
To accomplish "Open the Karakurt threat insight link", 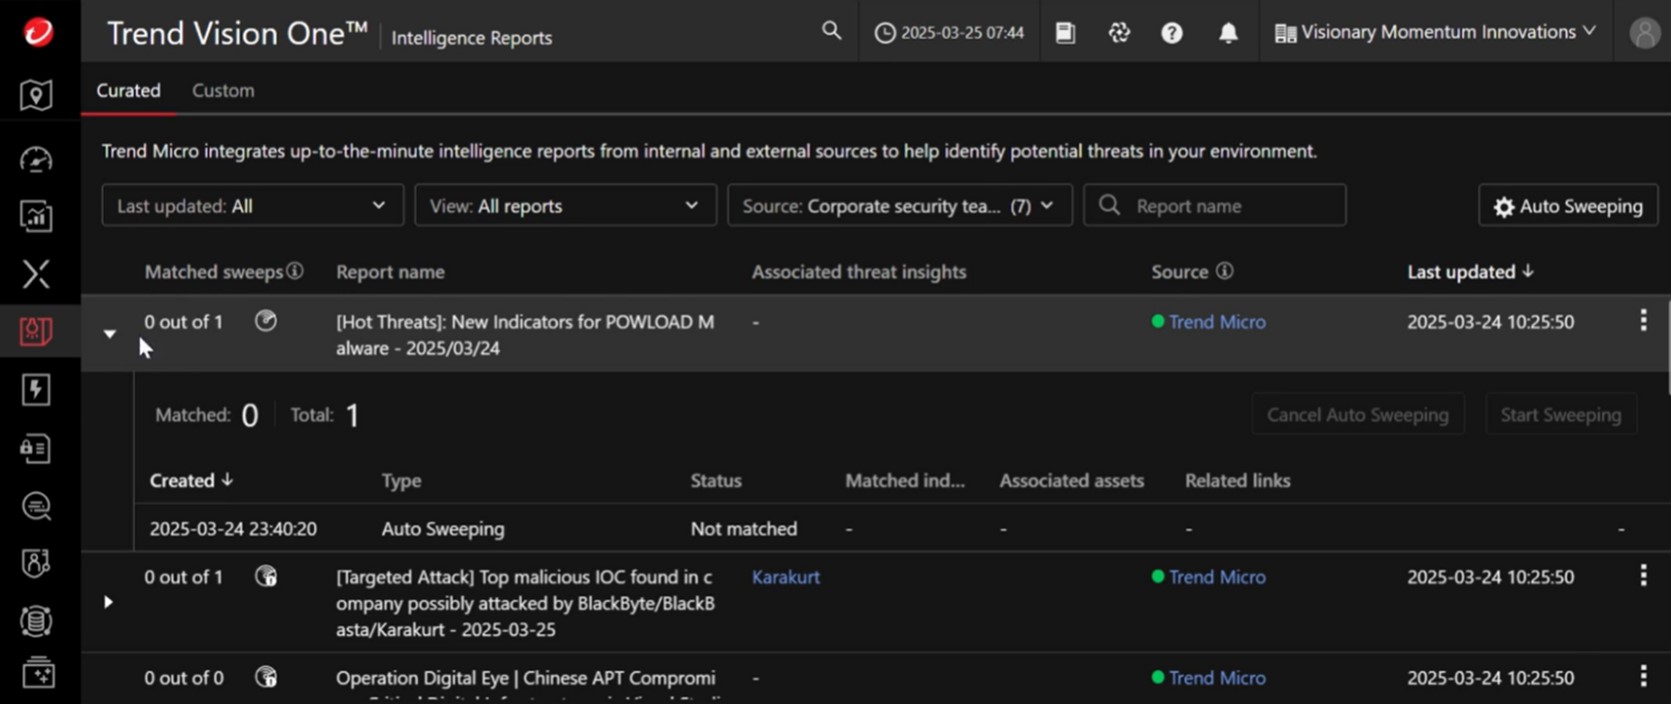I will pyautogui.click(x=786, y=577).
